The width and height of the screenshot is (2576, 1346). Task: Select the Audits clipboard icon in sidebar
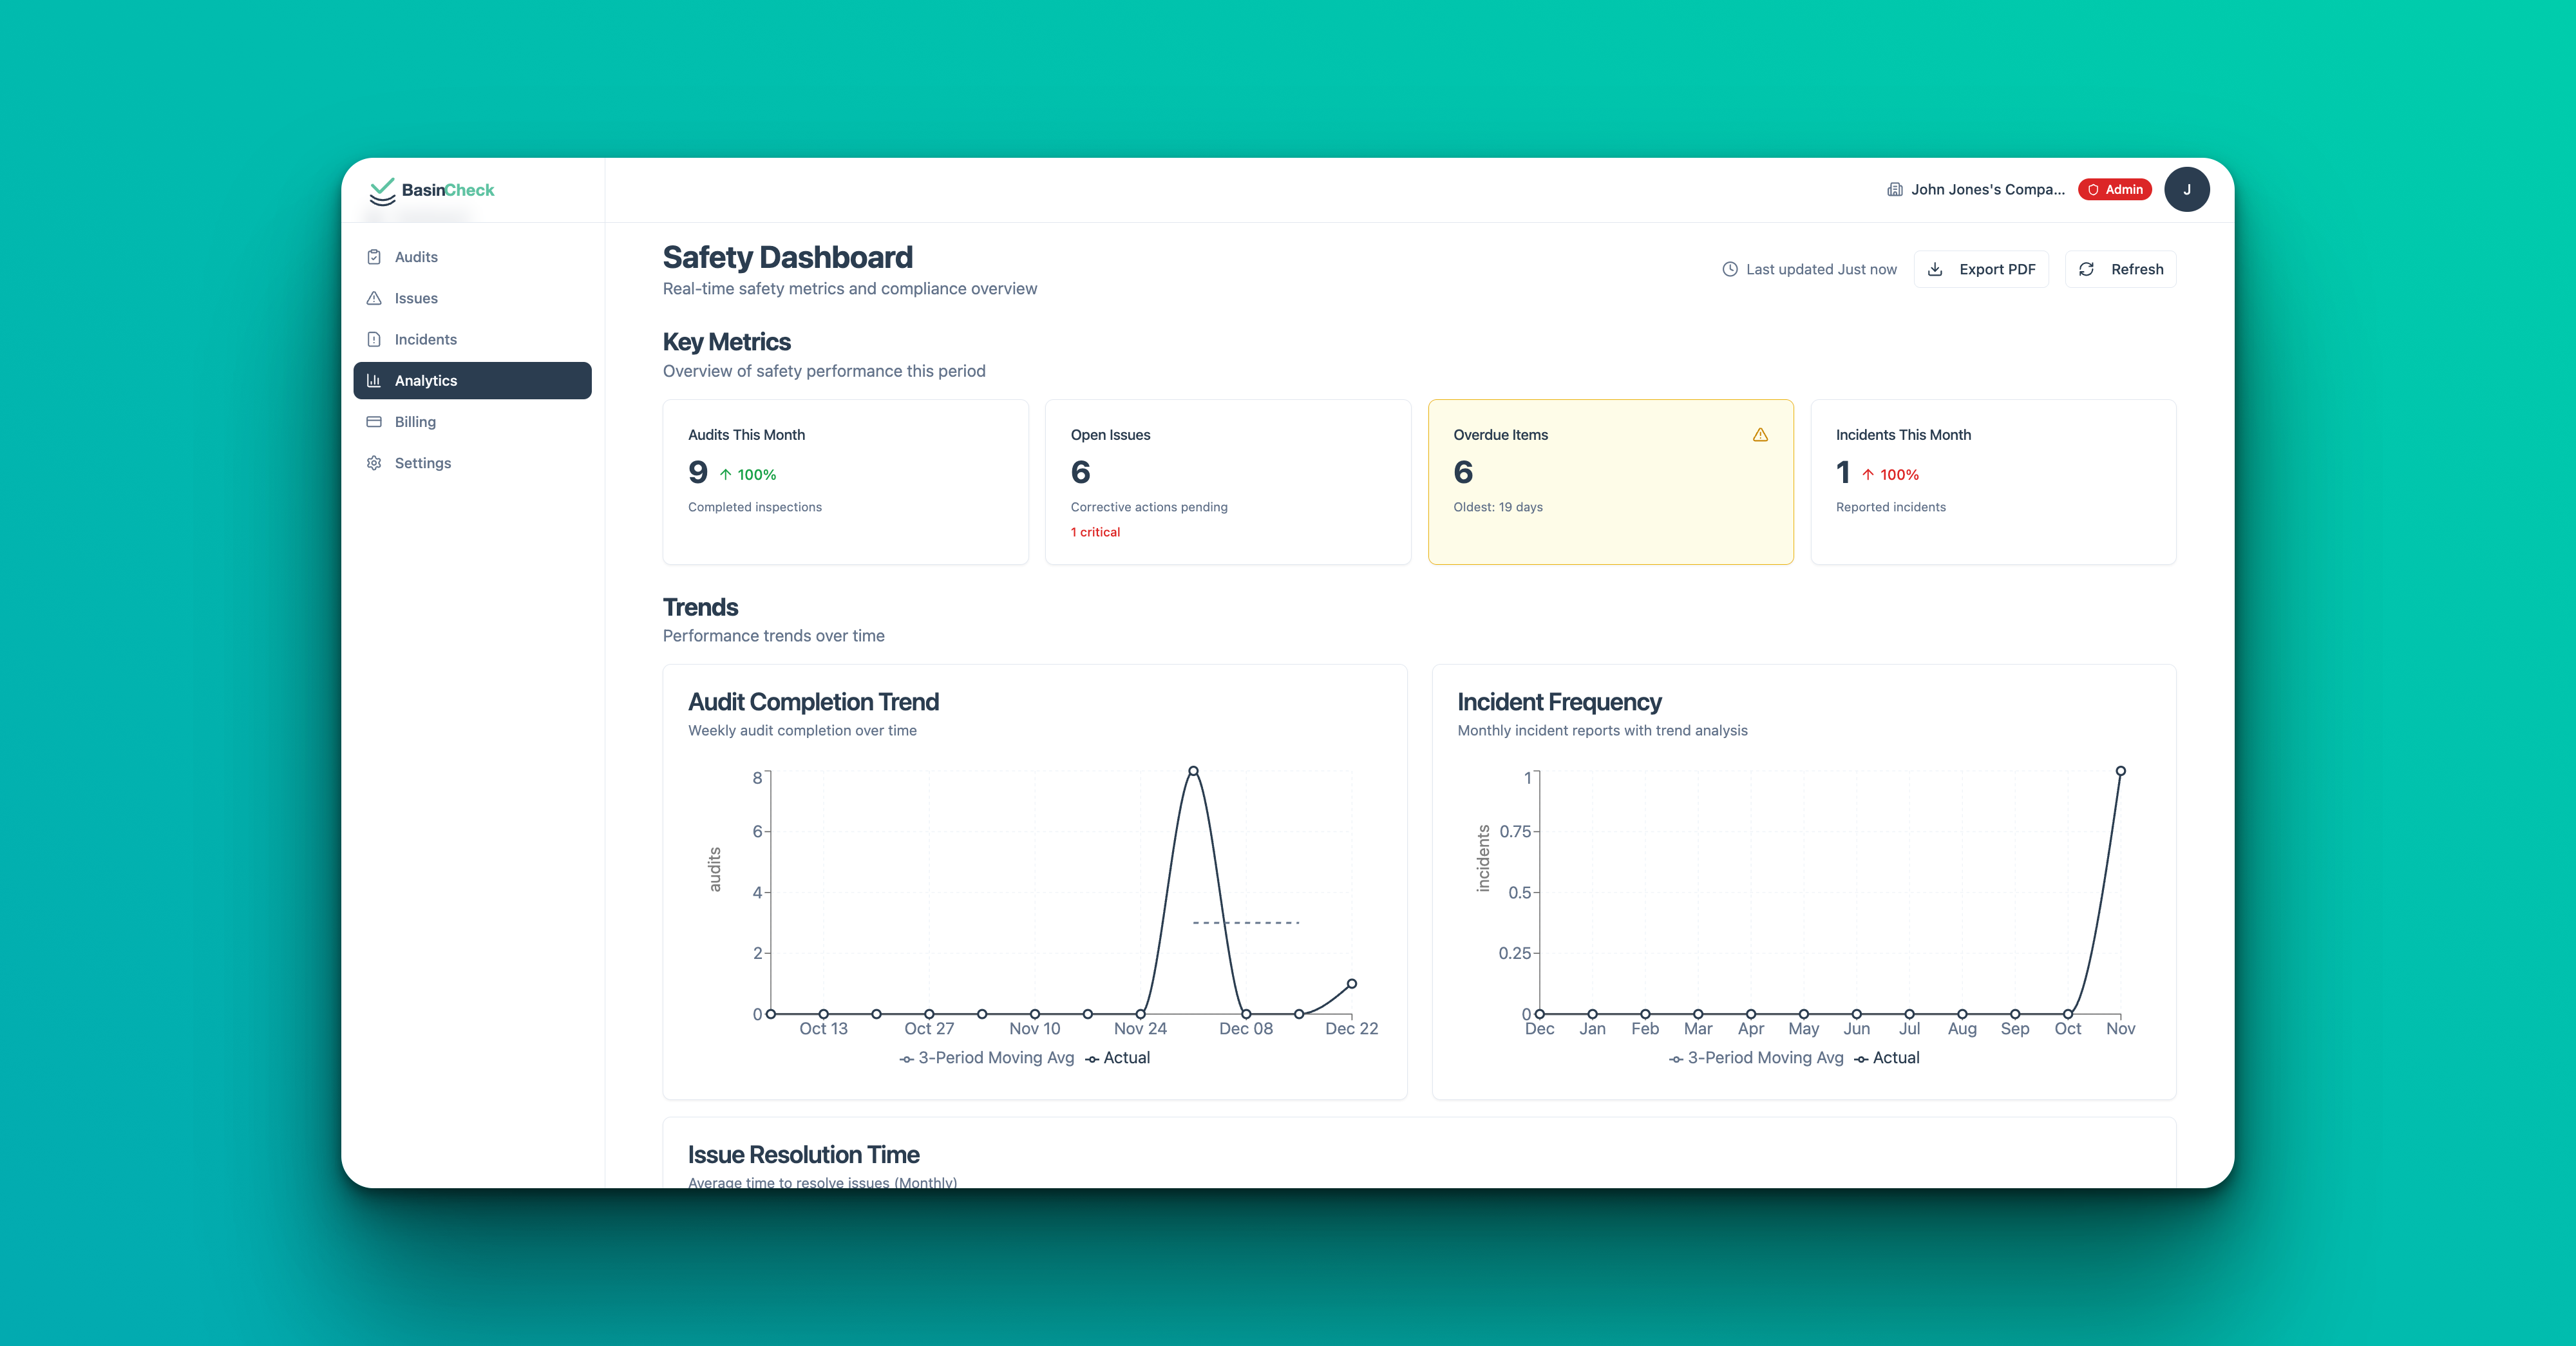(x=374, y=256)
